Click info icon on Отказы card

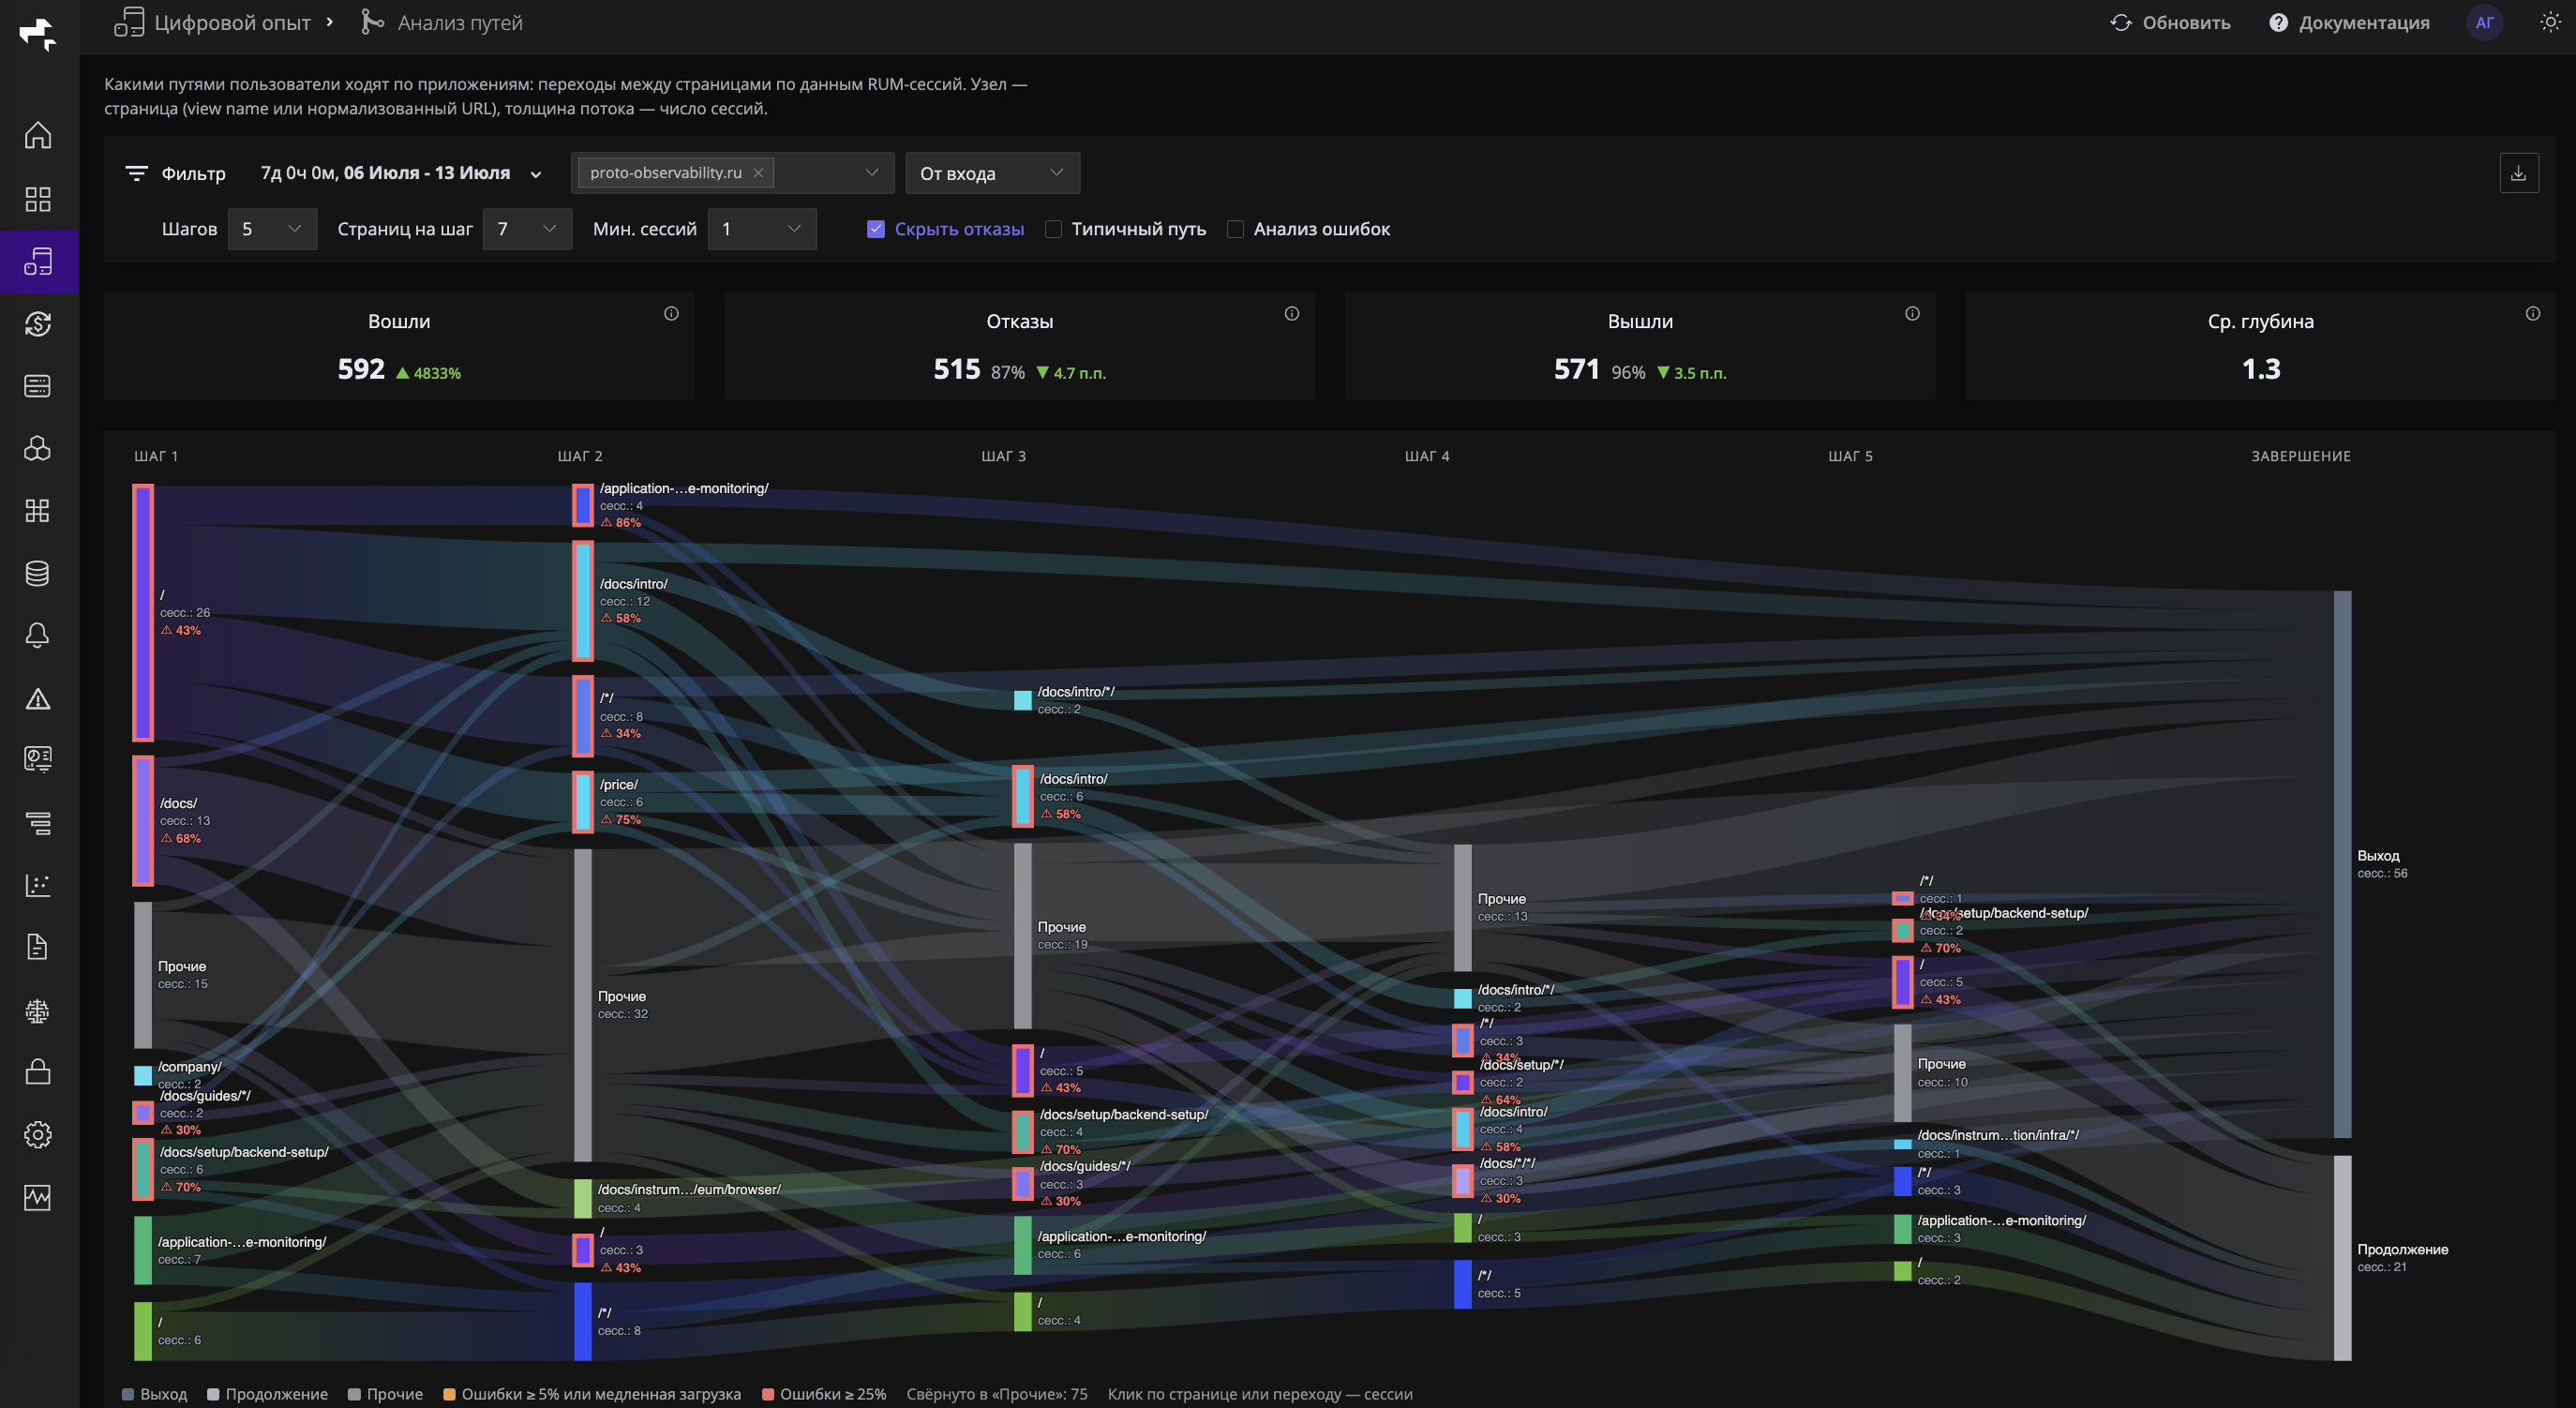tap(1291, 314)
